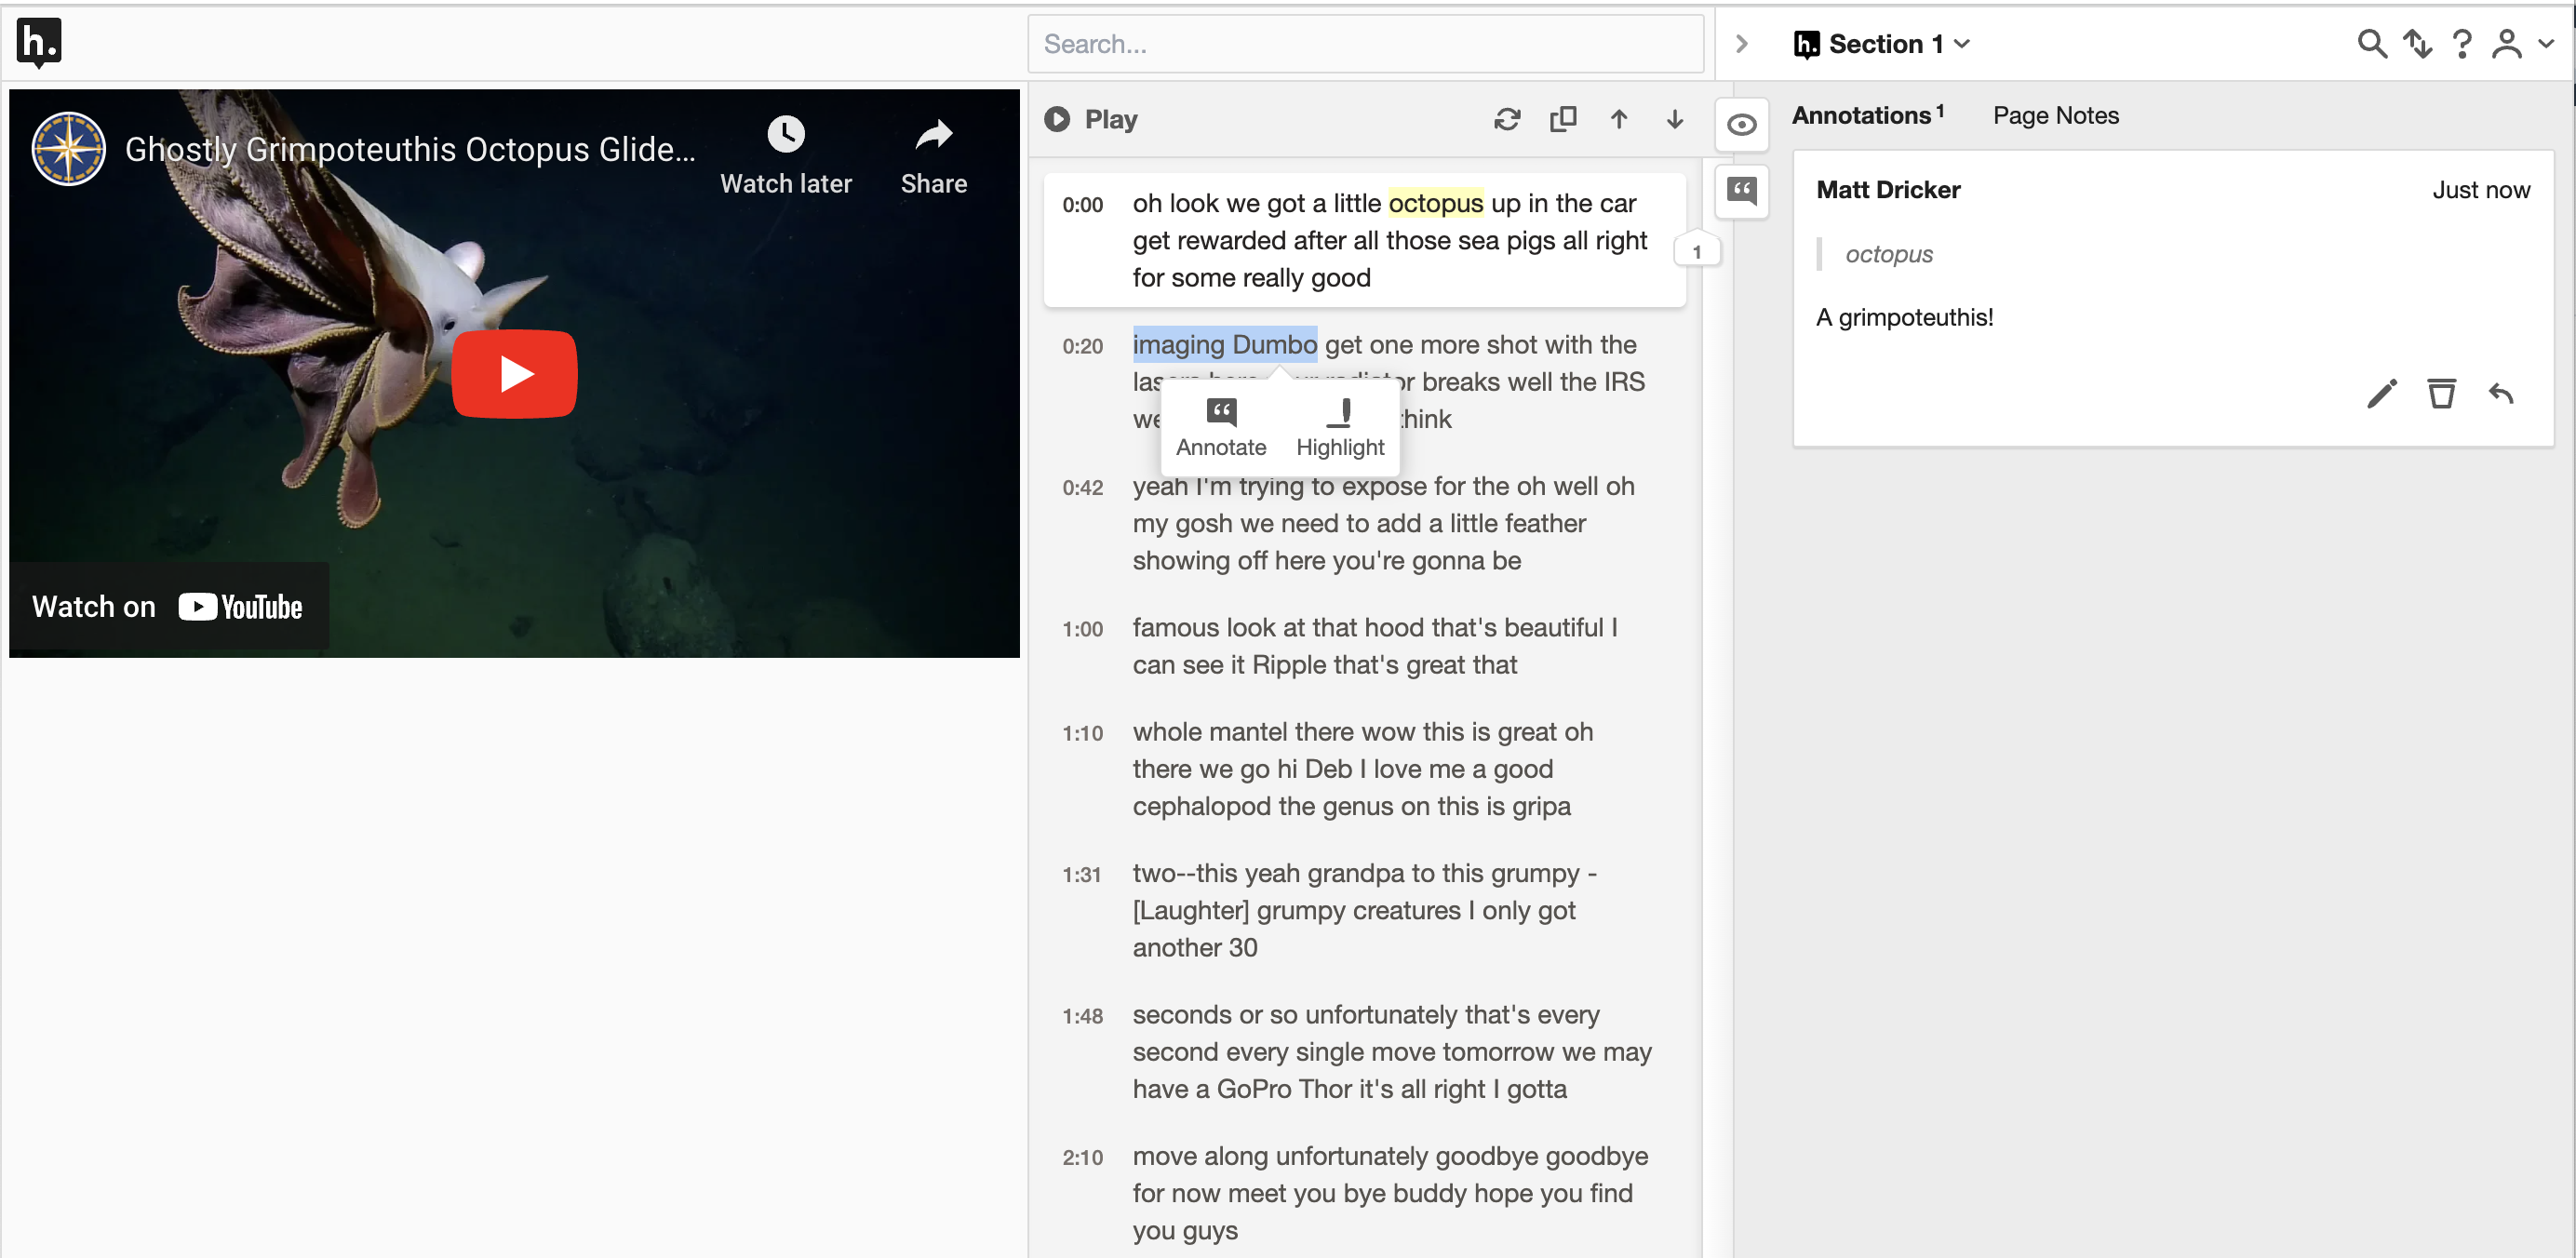Image resolution: width=2576 pixels, height=1258 pixels.
Task: Delete the annotation using the trash icon
Action: pos(2442,394)
